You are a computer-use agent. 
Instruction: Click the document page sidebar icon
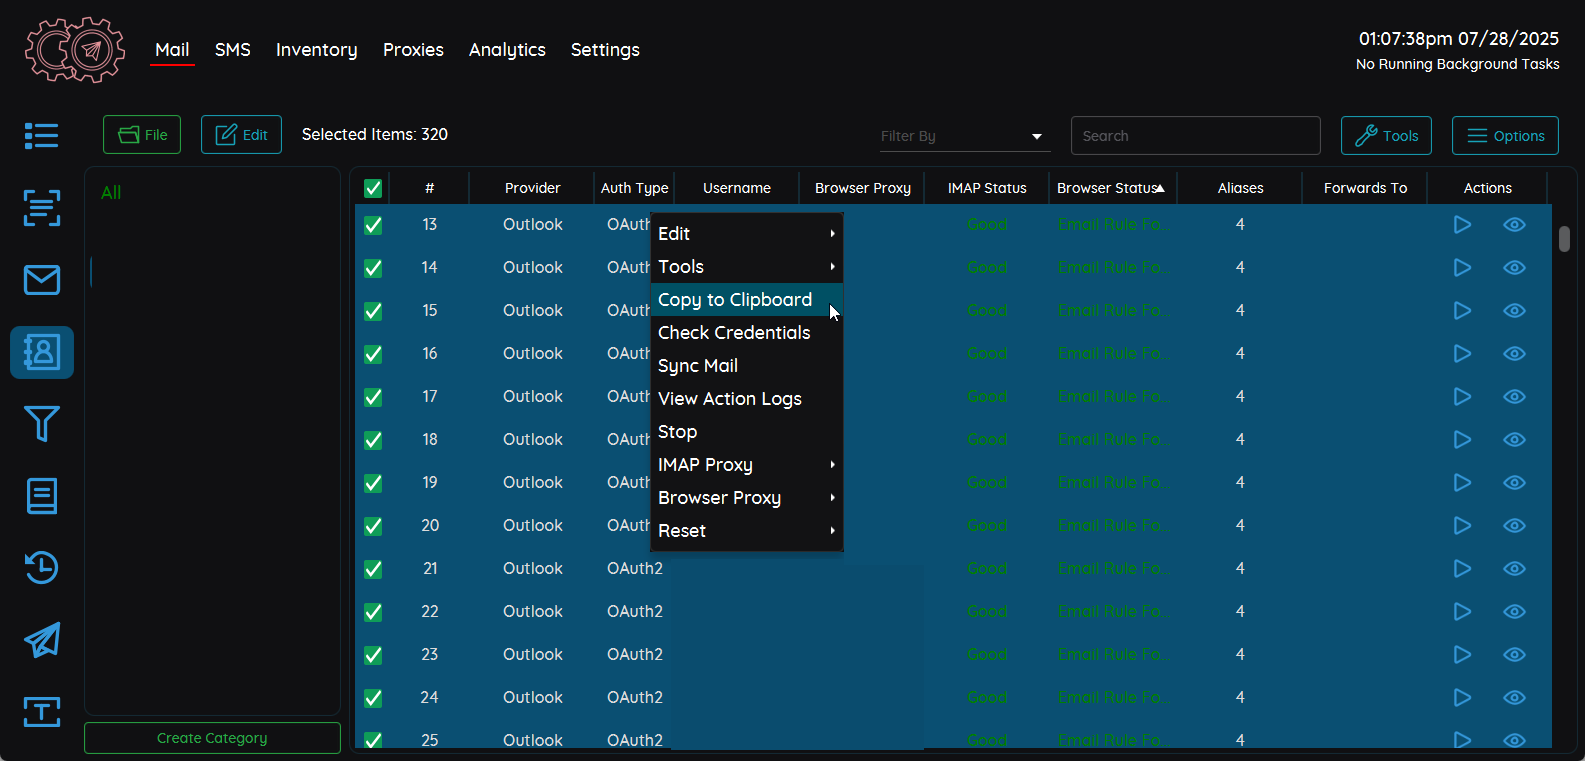click(x=41, y=496)
